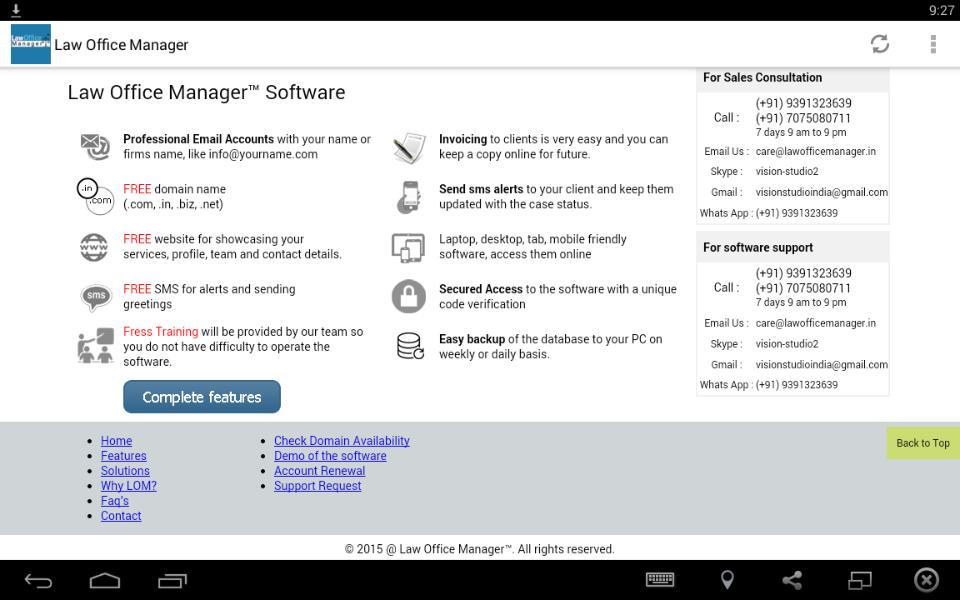Click the 9:27 clock in the status bar
The width and height of the screenshot is (960, 600).
941,10
